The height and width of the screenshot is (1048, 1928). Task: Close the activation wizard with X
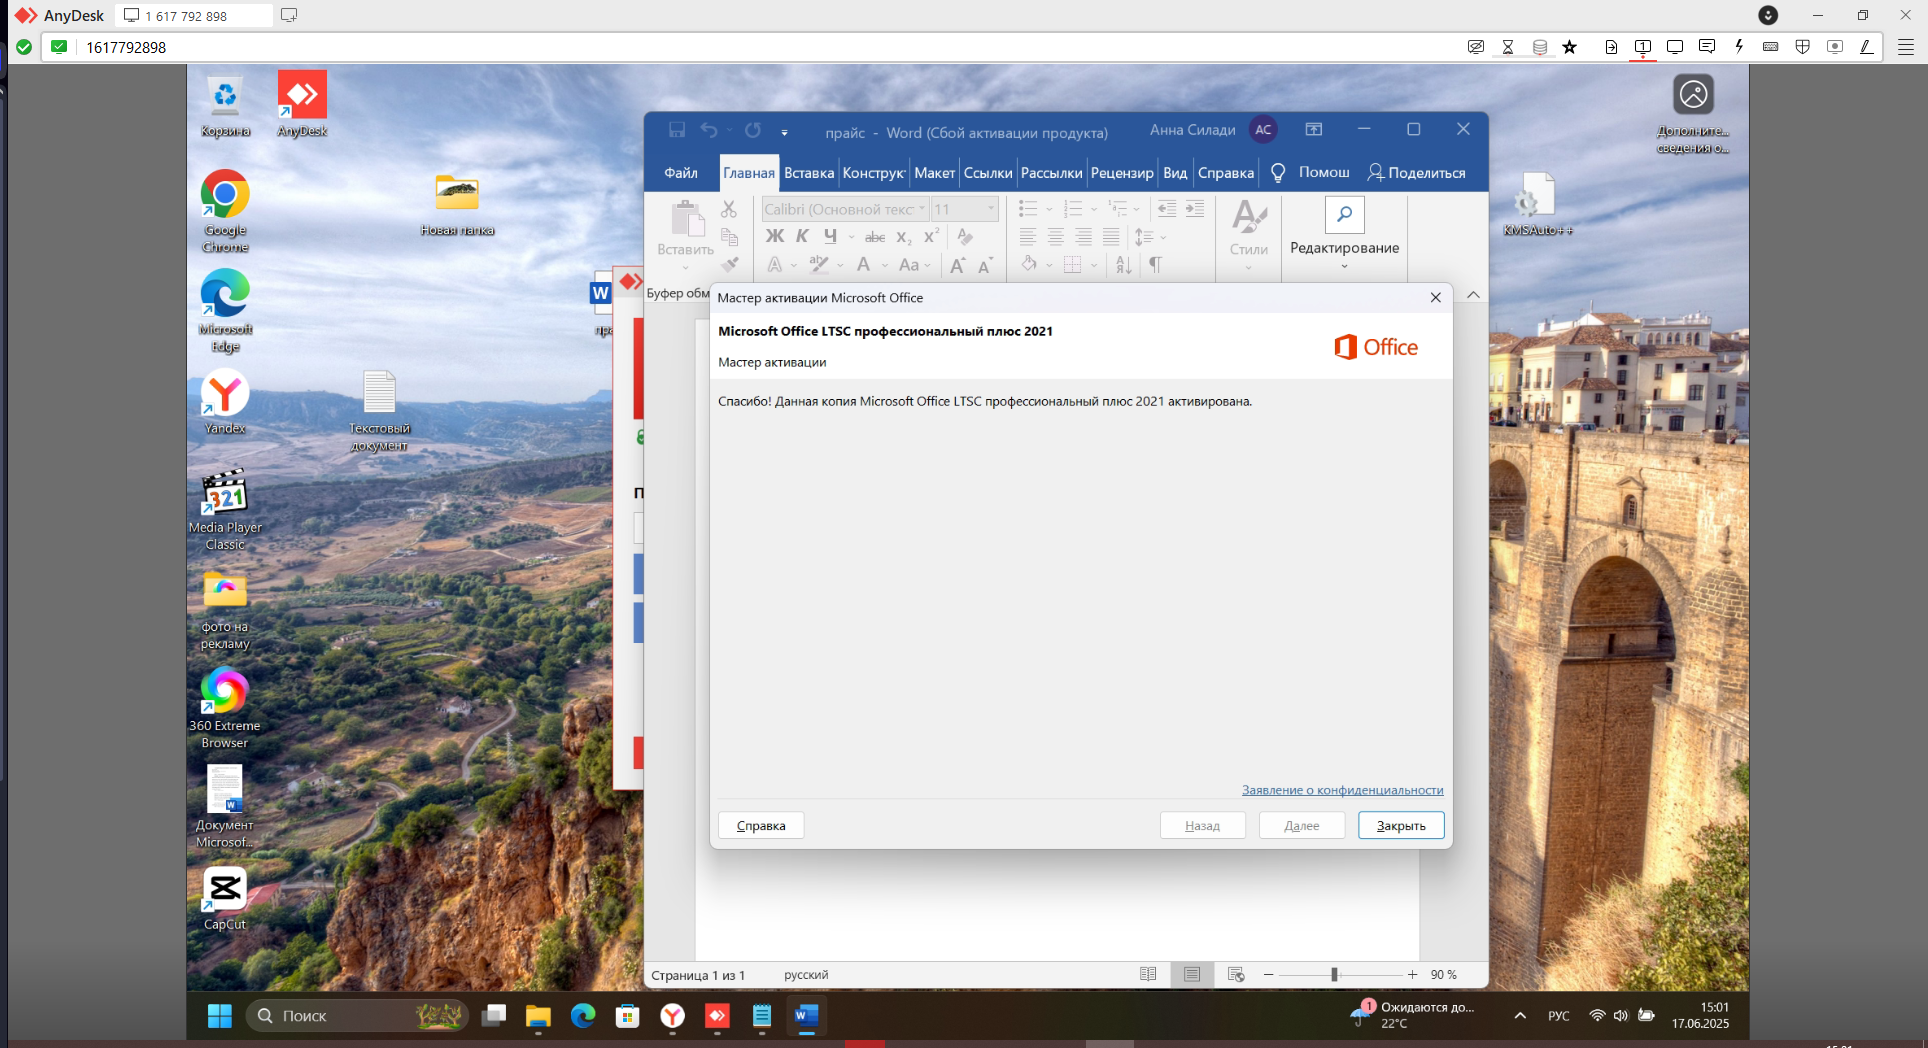click(x=1436, y=297)
